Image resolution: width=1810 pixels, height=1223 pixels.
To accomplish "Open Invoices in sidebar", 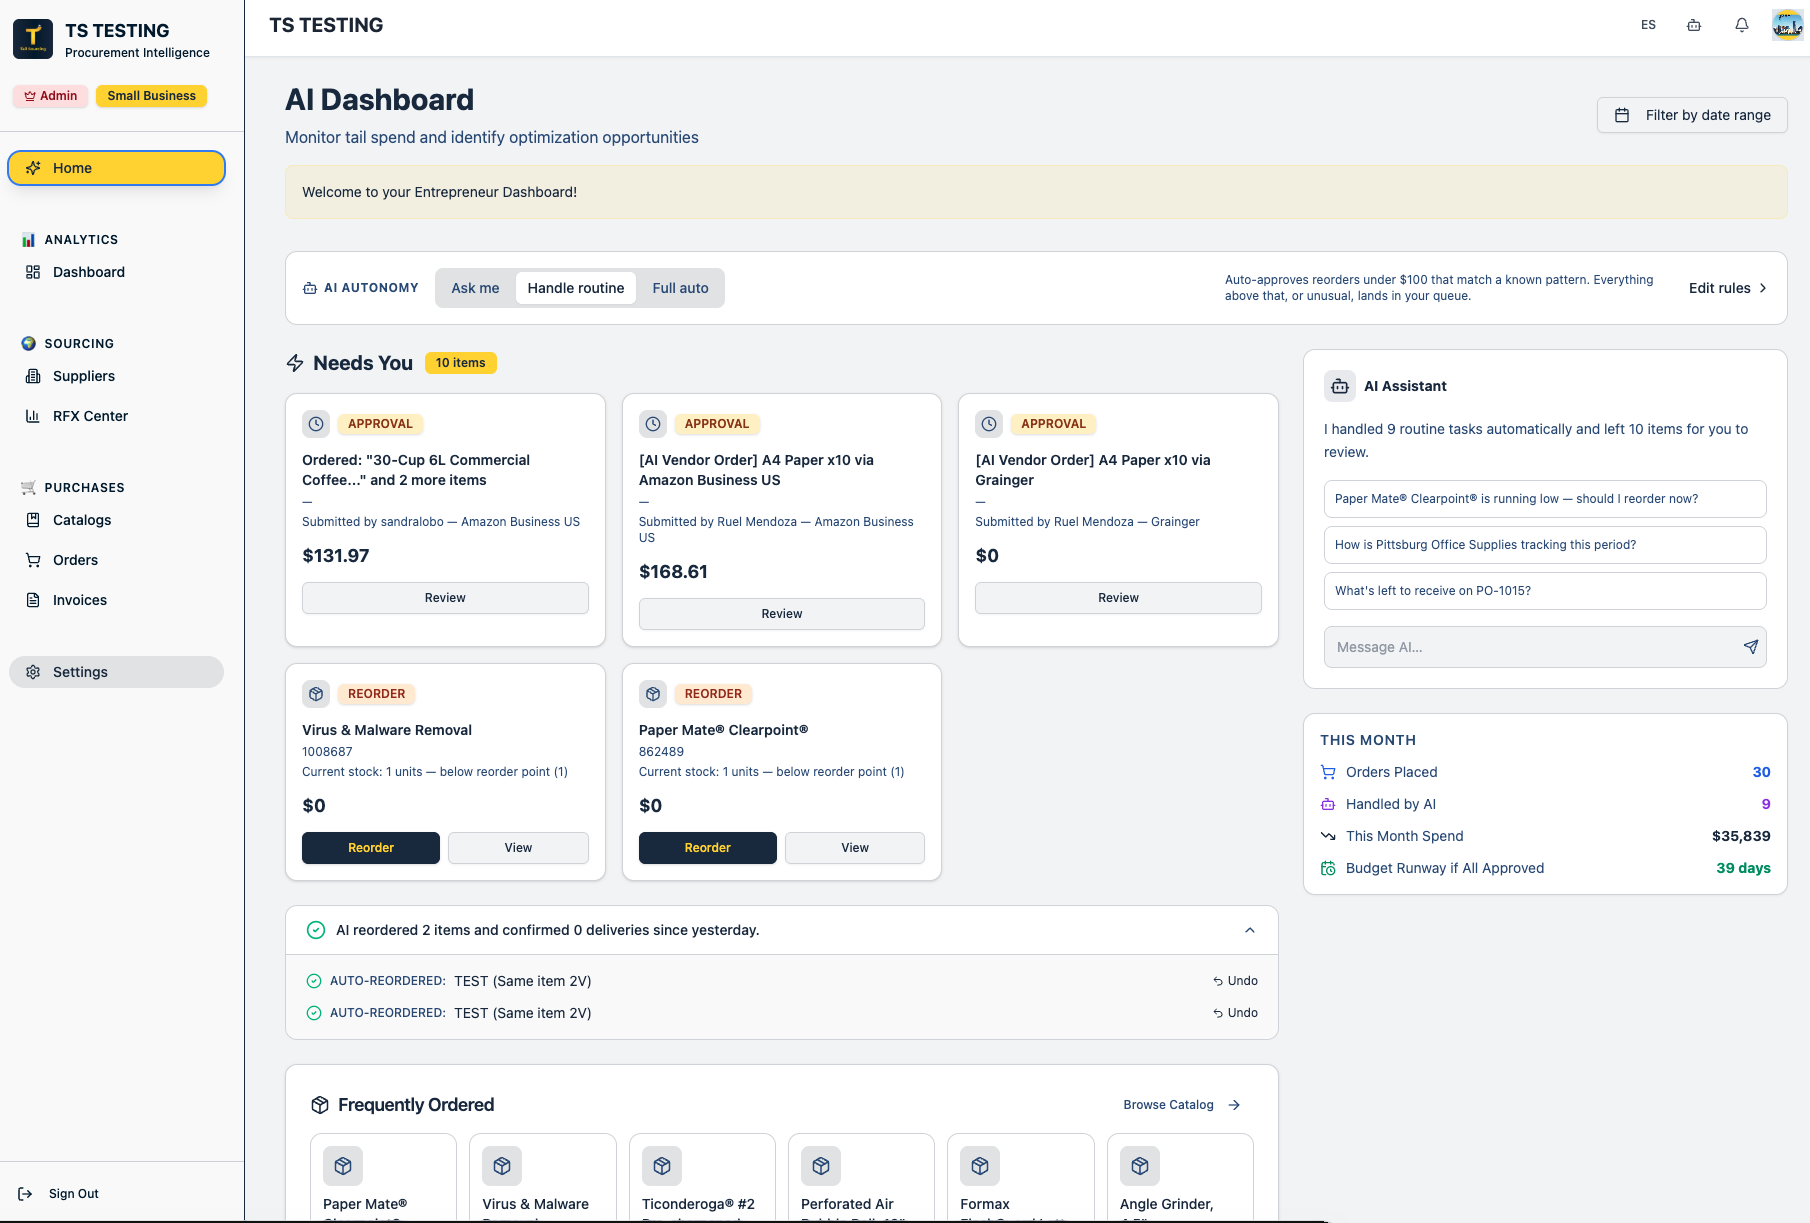I will (x=117, y=600).
